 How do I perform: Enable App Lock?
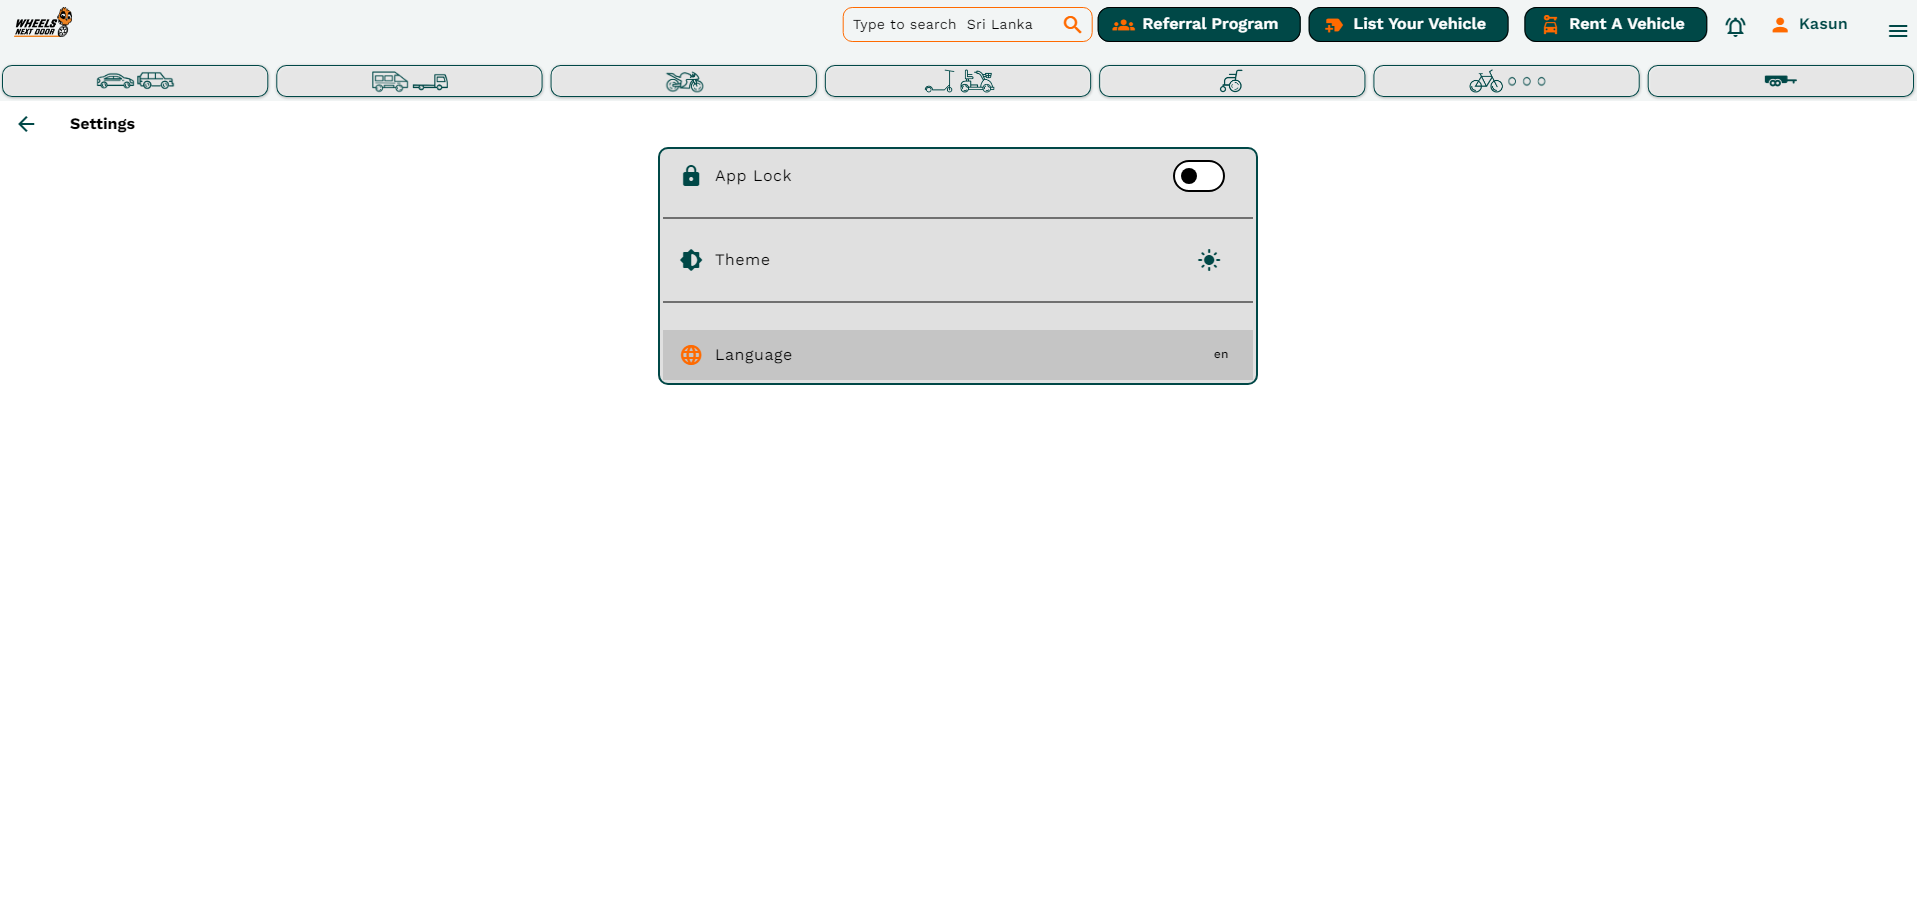coord(1197,175)
